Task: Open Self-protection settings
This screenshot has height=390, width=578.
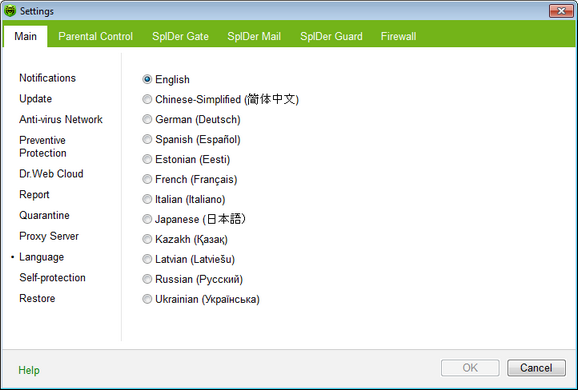Action: [52, 277]
